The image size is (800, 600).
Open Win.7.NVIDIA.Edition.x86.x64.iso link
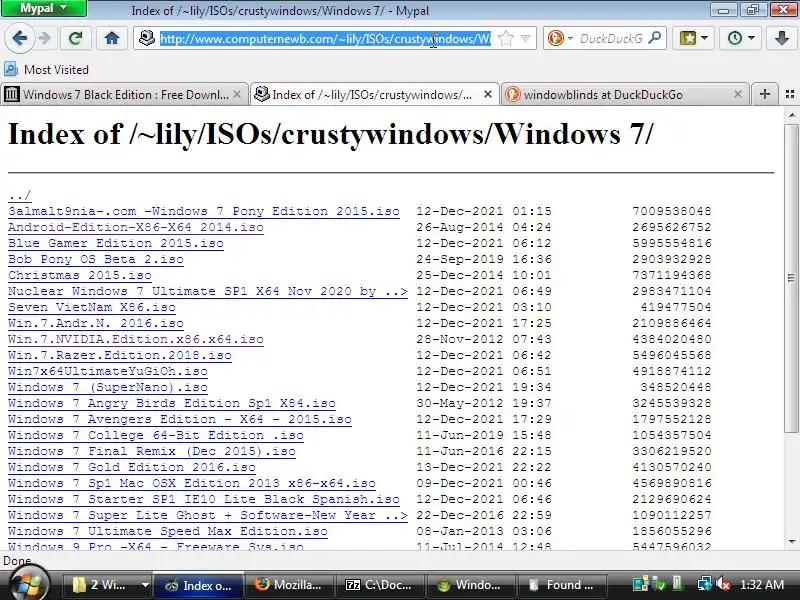(136, 339)
